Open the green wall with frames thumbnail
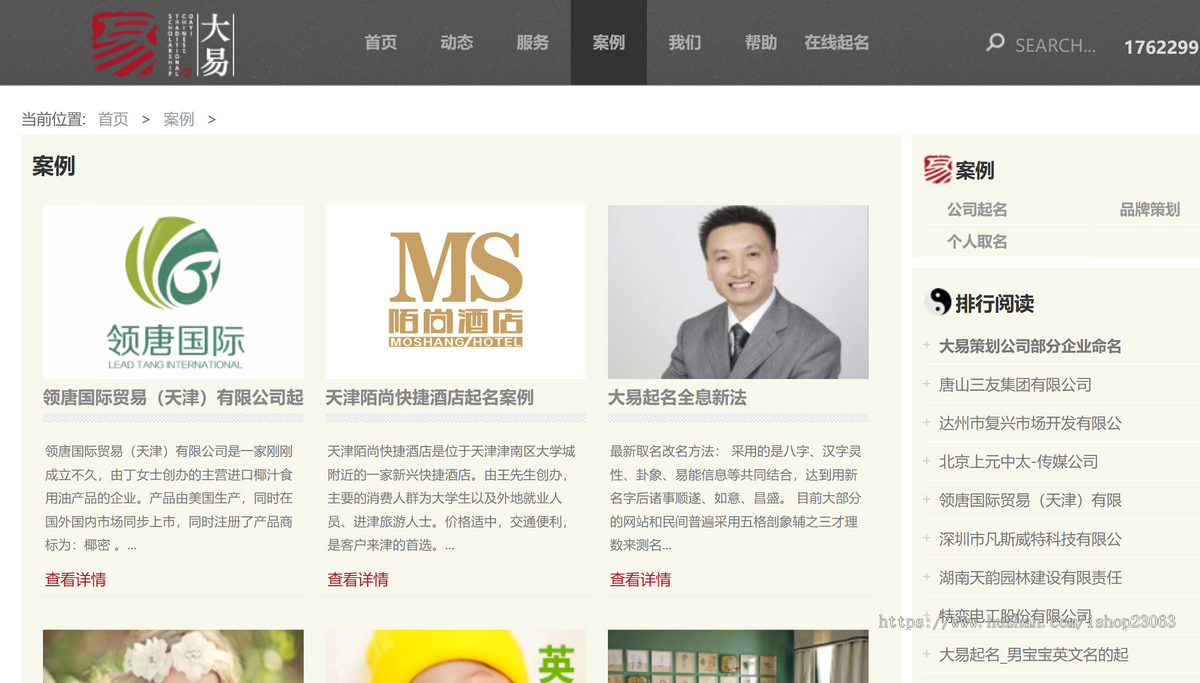The image size is (1200, 683). pyautogui.click(x=738, y=656)
